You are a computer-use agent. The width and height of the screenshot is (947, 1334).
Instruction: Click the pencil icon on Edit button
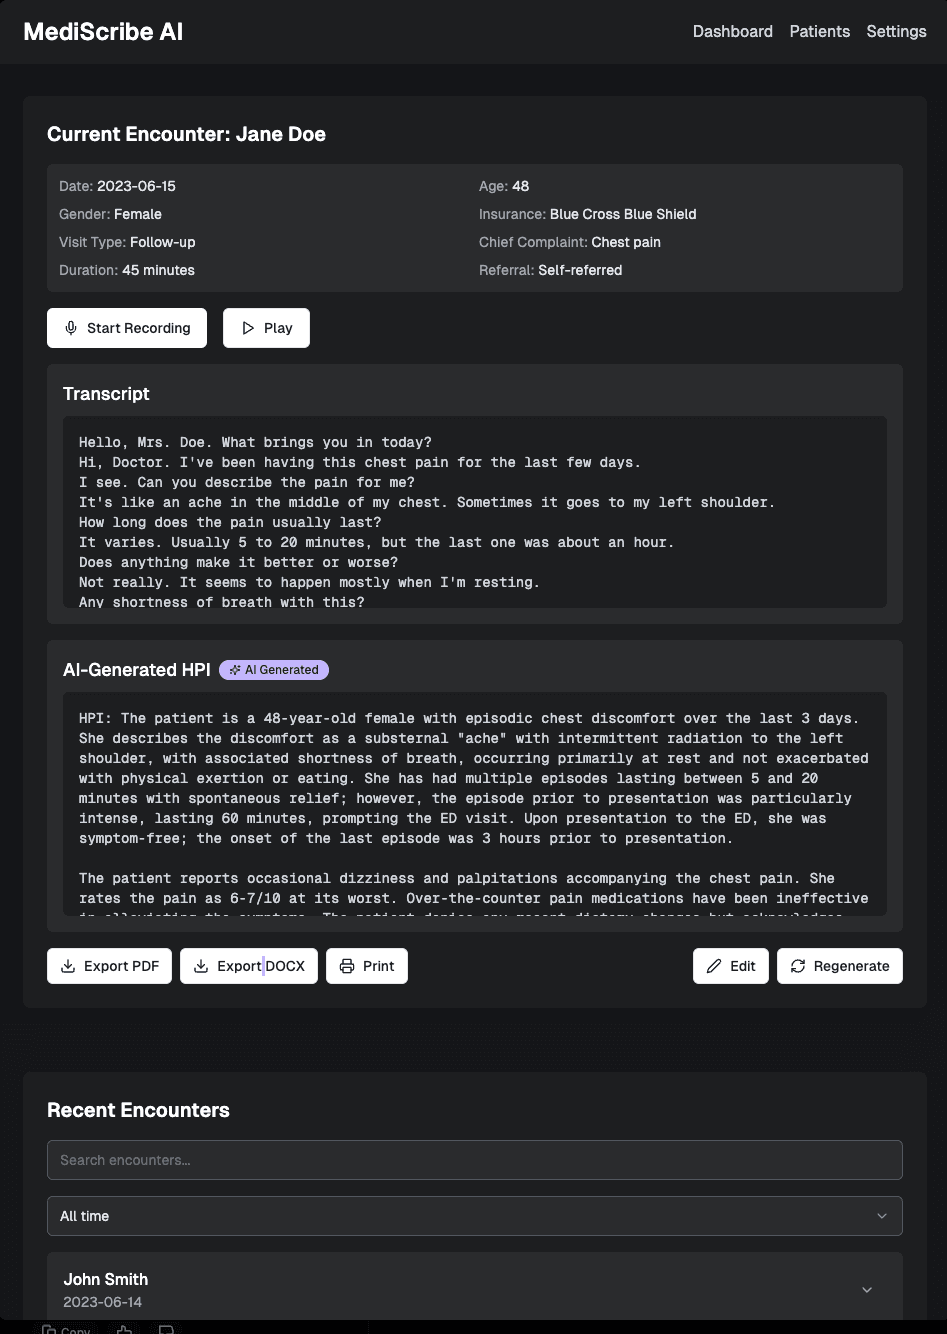coord(713,966)
